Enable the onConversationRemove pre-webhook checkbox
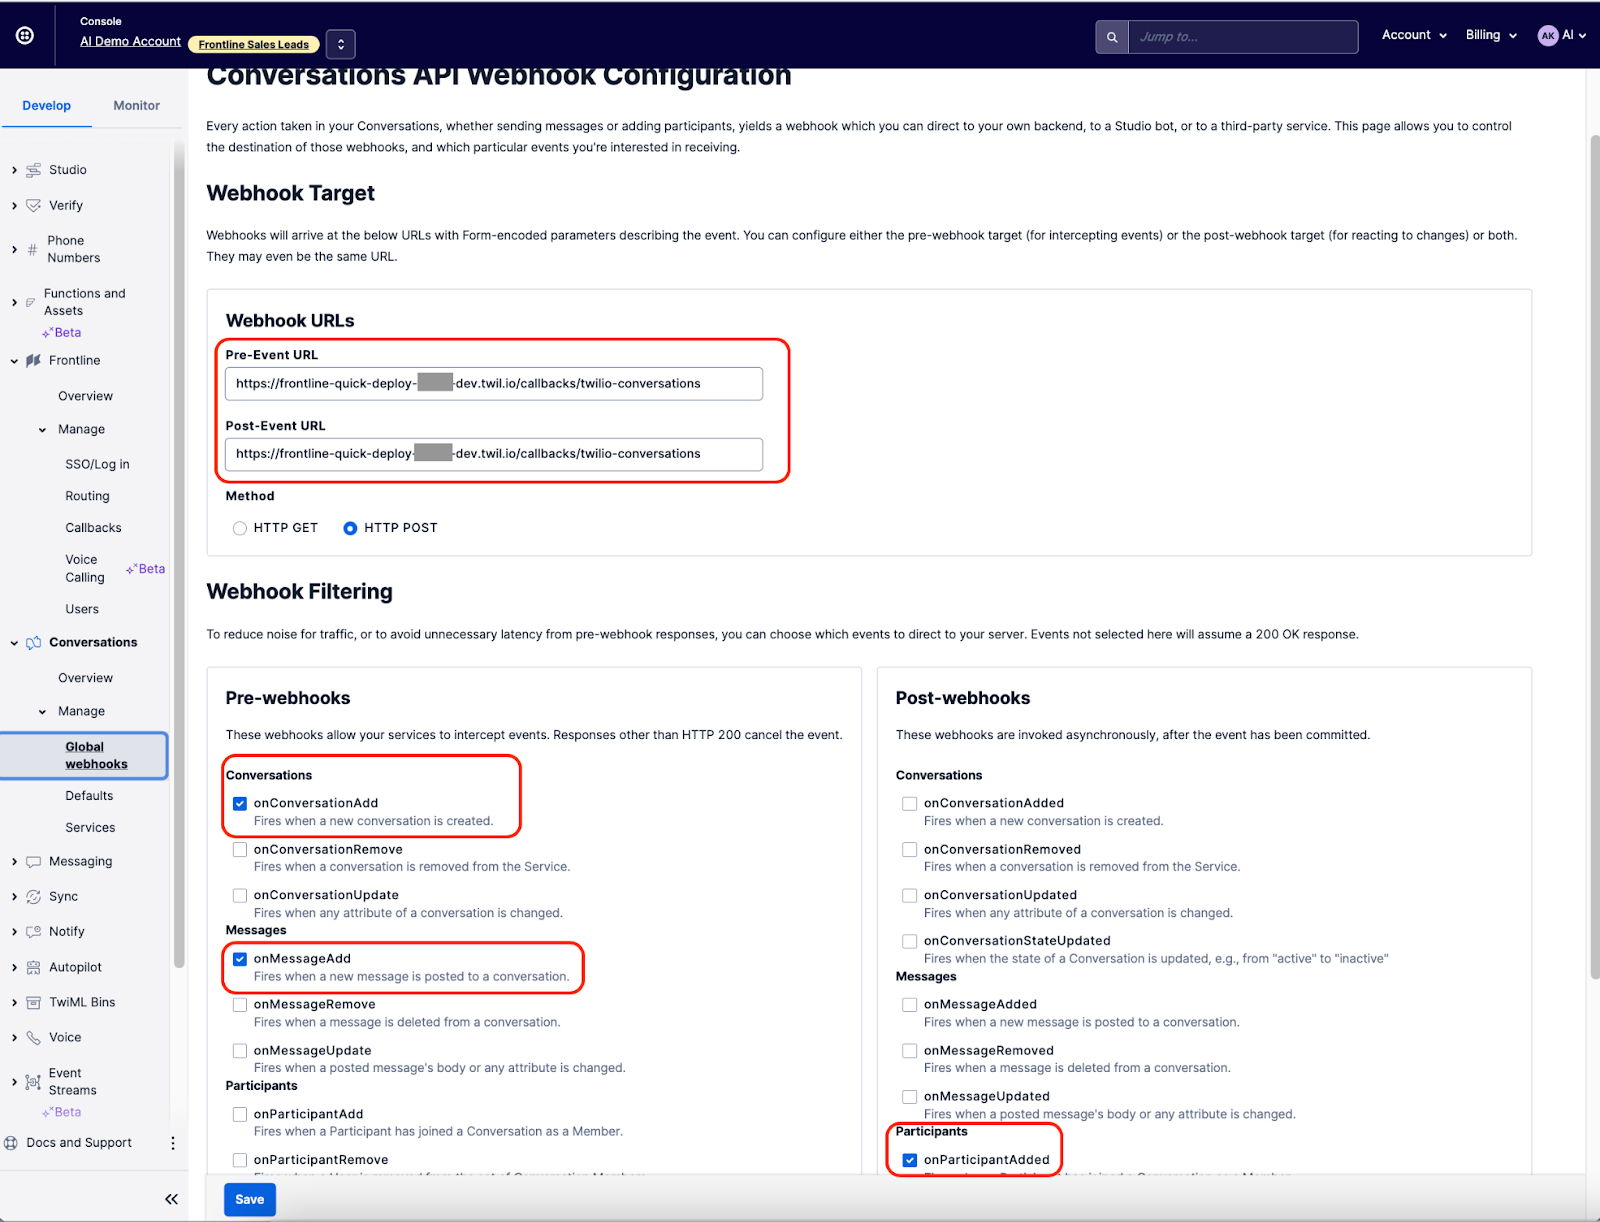 [x=240, y=849]
